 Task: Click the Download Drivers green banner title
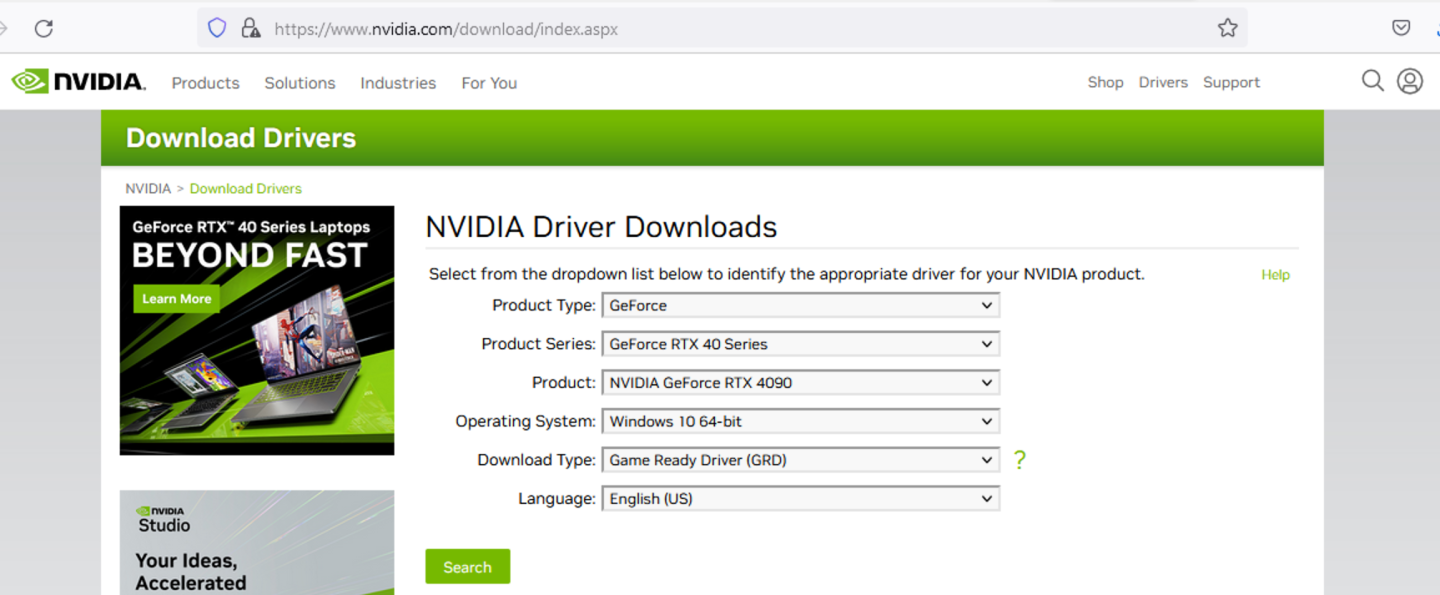(241, 138)
